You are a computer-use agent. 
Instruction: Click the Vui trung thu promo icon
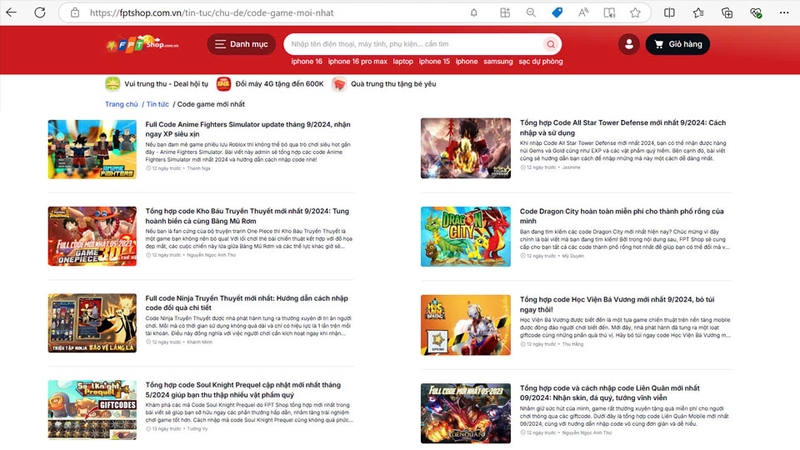click(x=112, y=84)
